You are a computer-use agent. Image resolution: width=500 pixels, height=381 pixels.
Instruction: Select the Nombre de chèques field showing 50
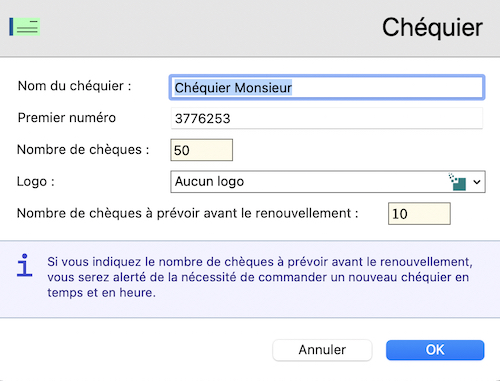(202, 150)
